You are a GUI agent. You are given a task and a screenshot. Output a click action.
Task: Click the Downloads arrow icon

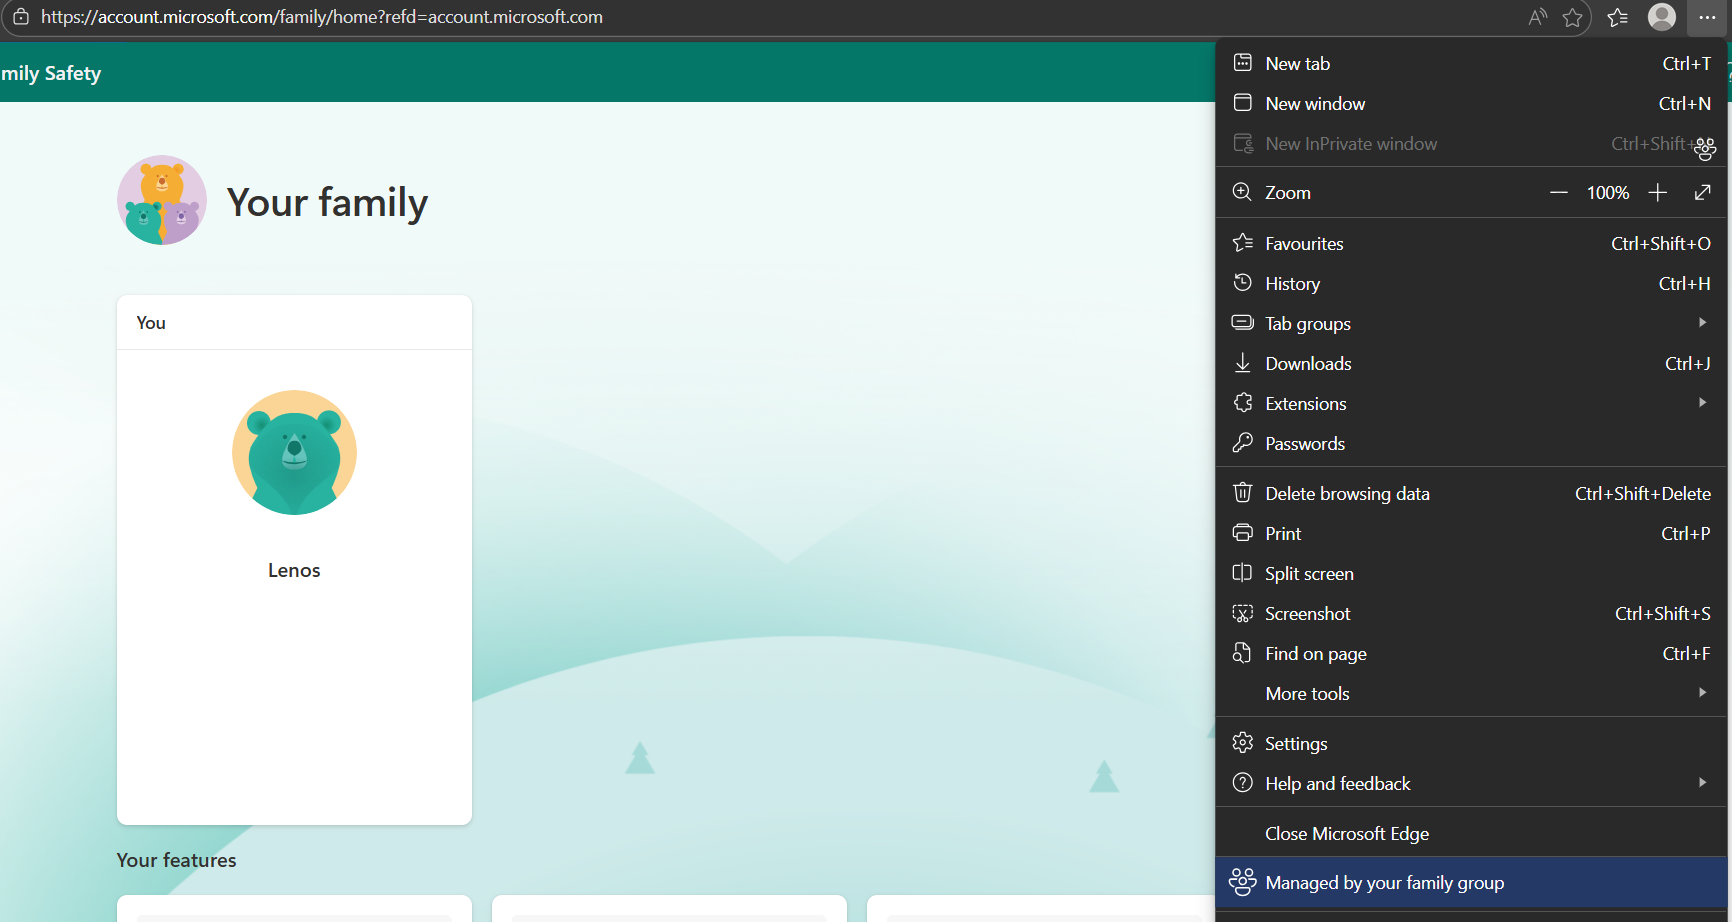coord(1242,363)
